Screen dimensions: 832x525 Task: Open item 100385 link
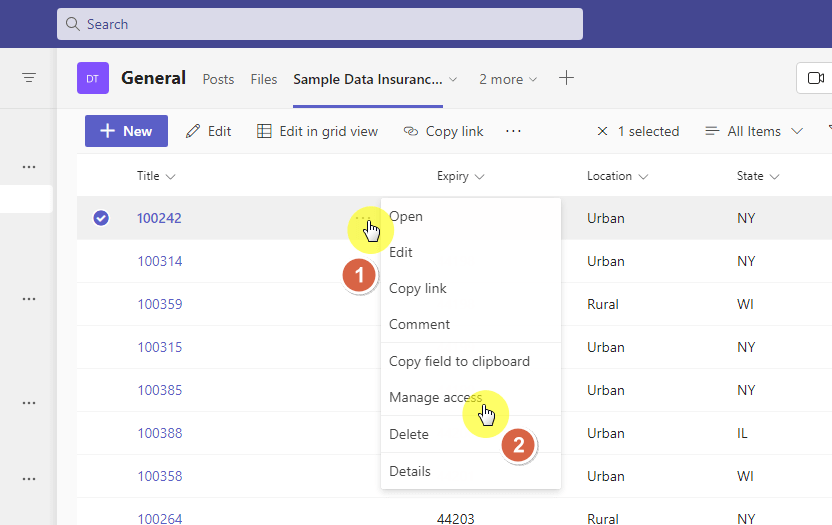click(160, 390)
